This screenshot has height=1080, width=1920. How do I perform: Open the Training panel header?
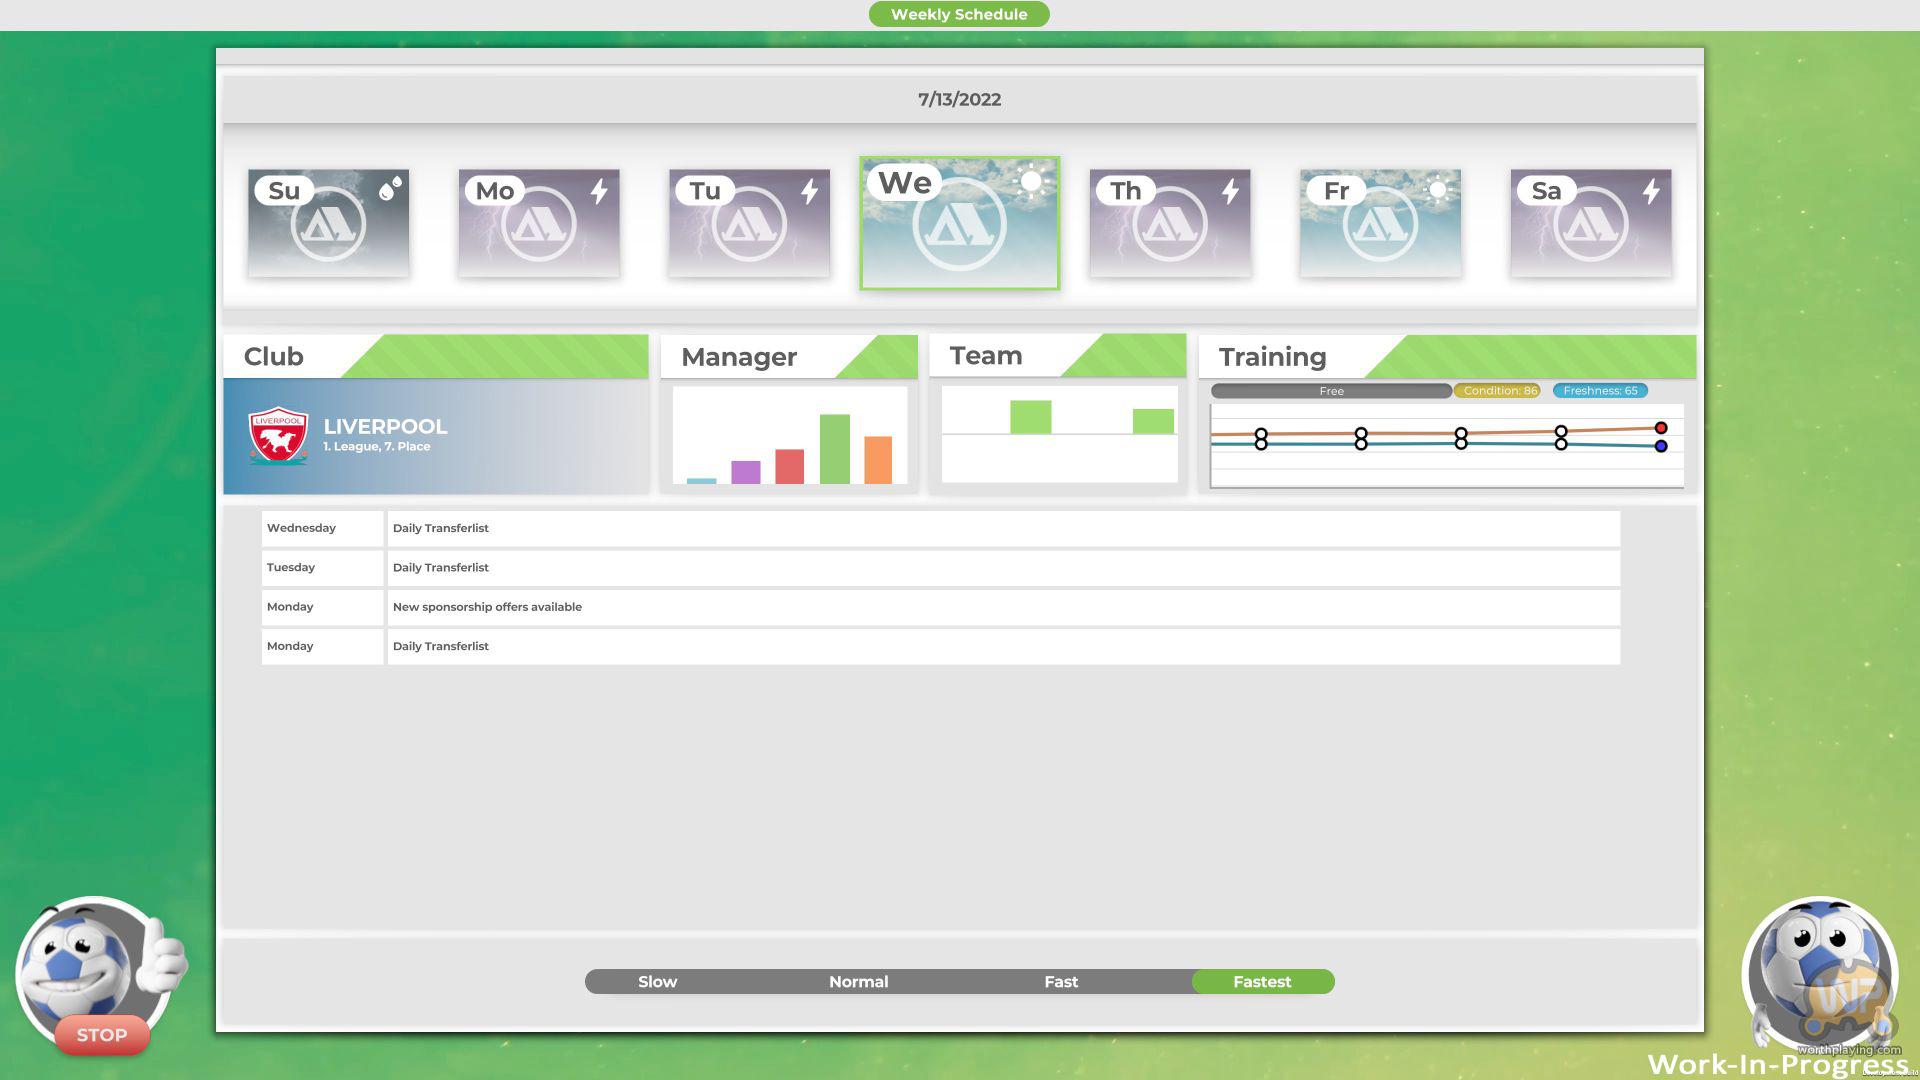[1272, 357]
